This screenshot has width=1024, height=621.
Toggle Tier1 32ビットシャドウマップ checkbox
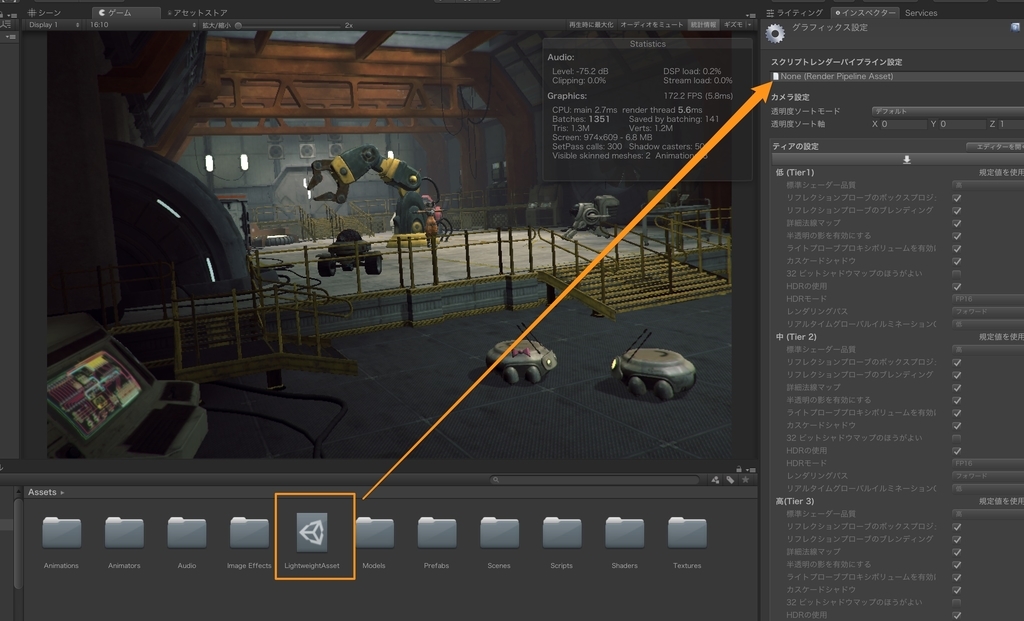(957, 274)
